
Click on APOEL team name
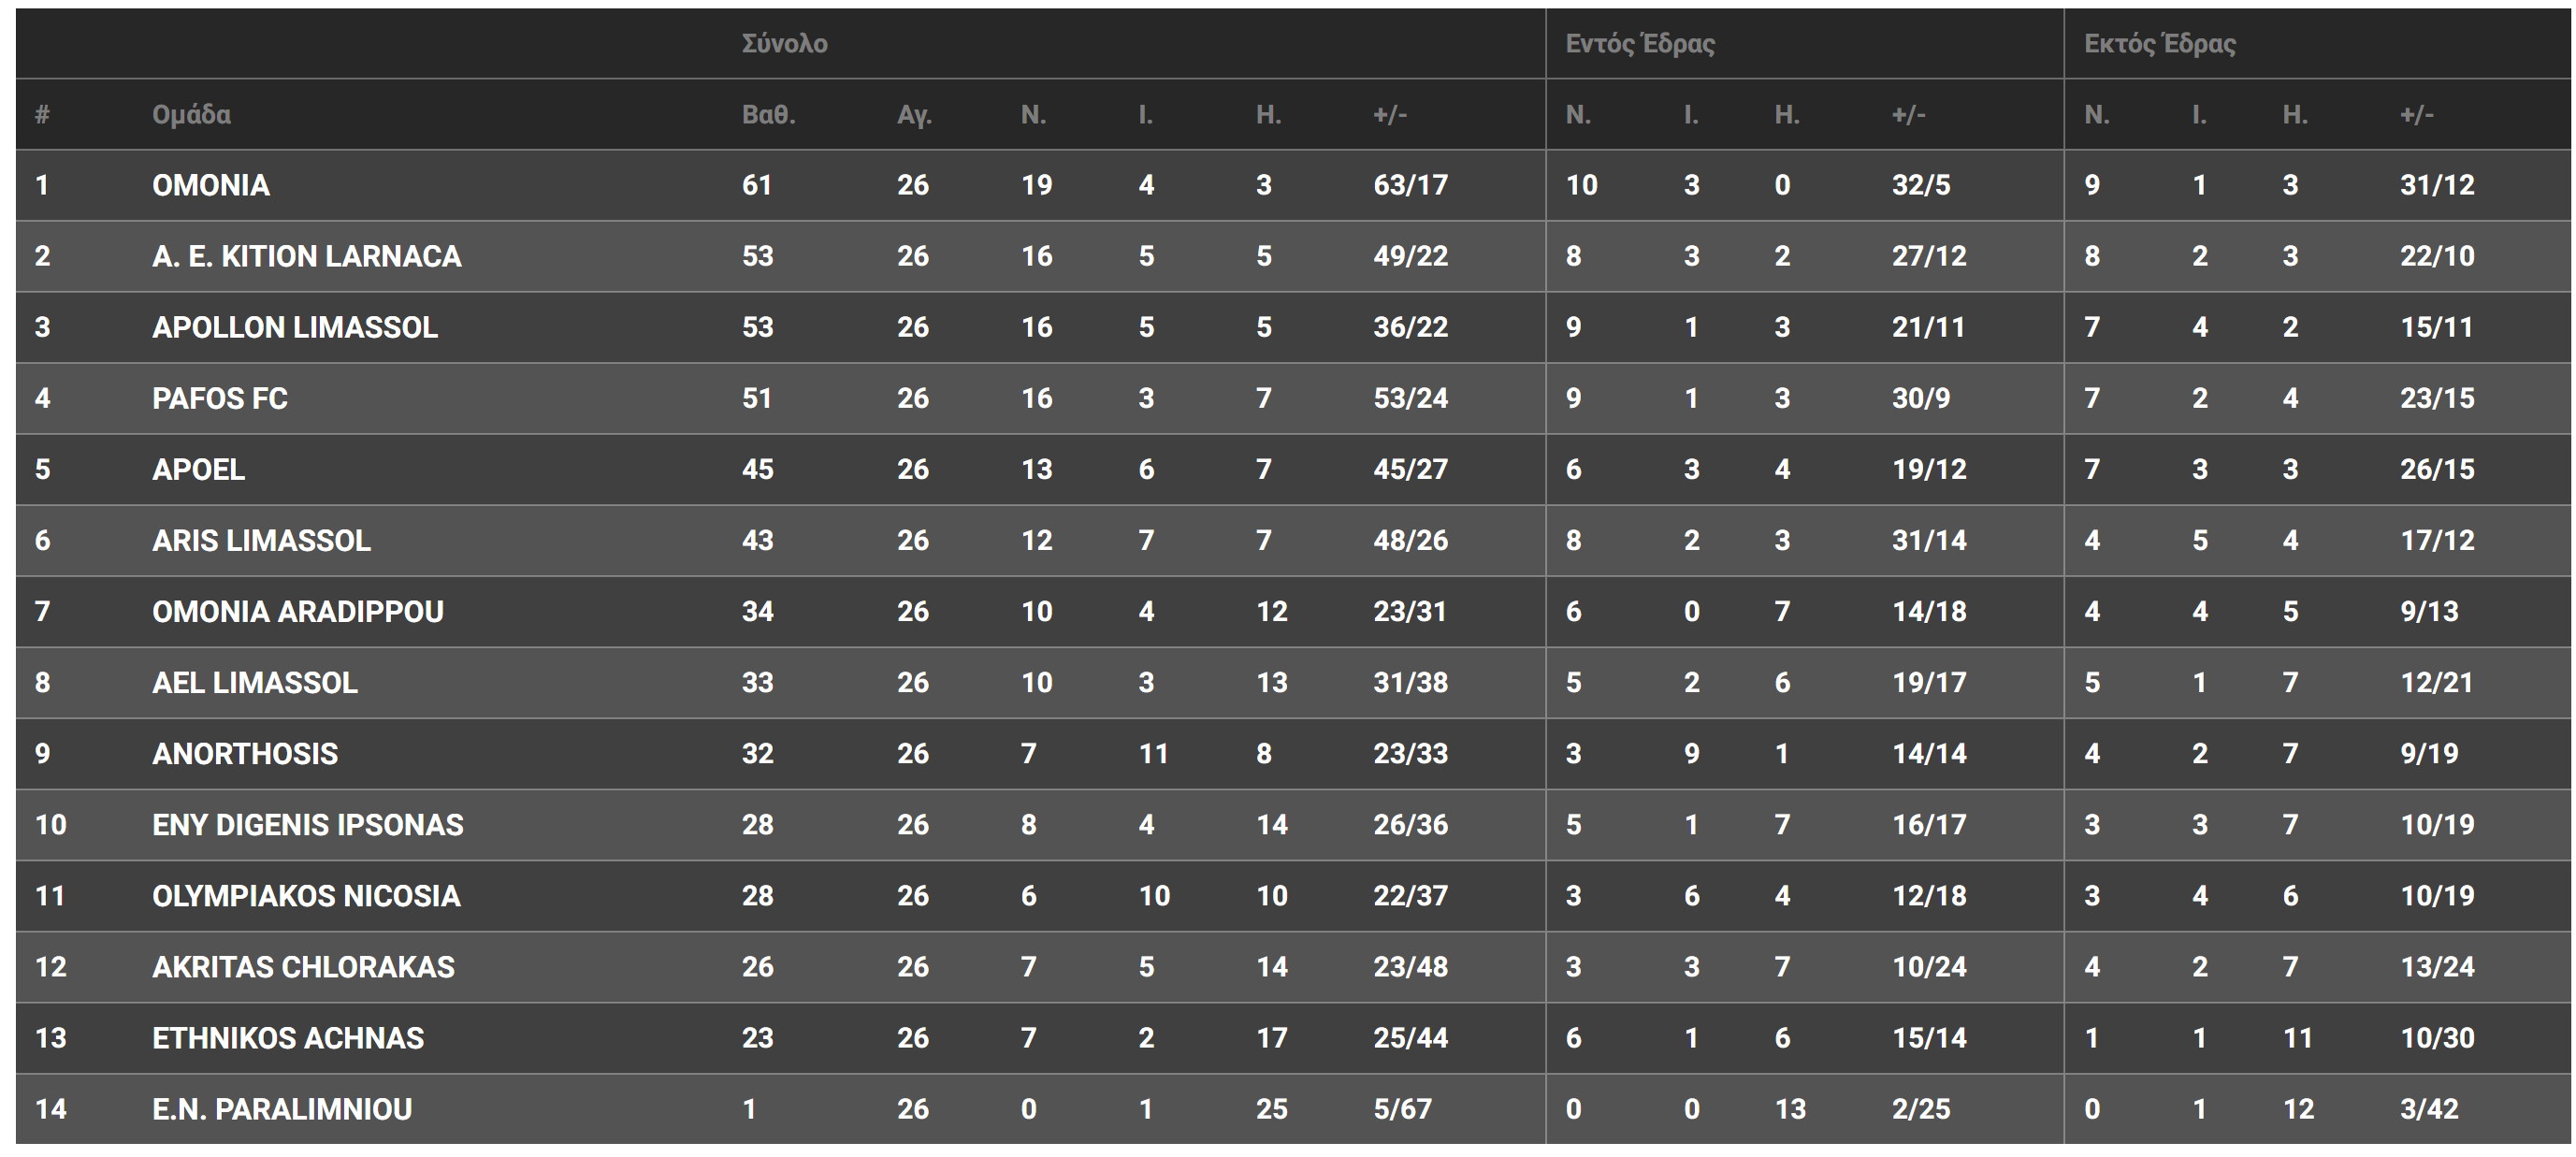click(198, 469)
